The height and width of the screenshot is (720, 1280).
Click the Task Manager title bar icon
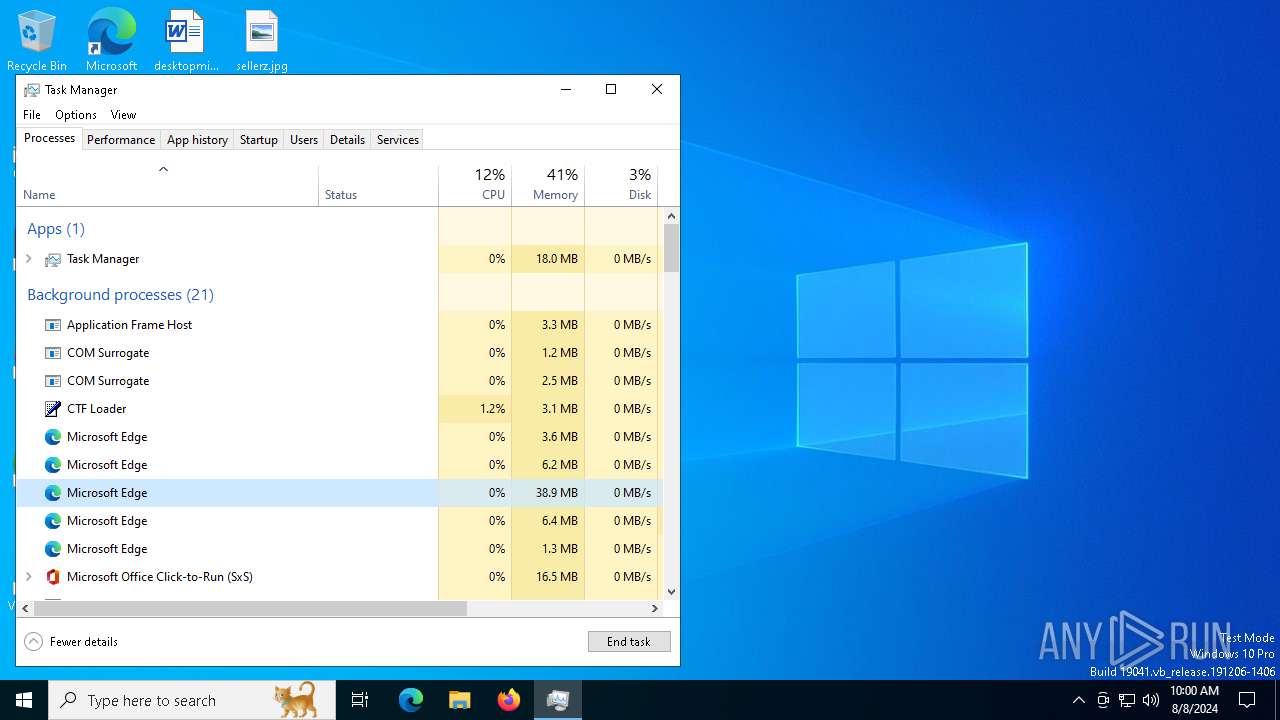[32, 90]
